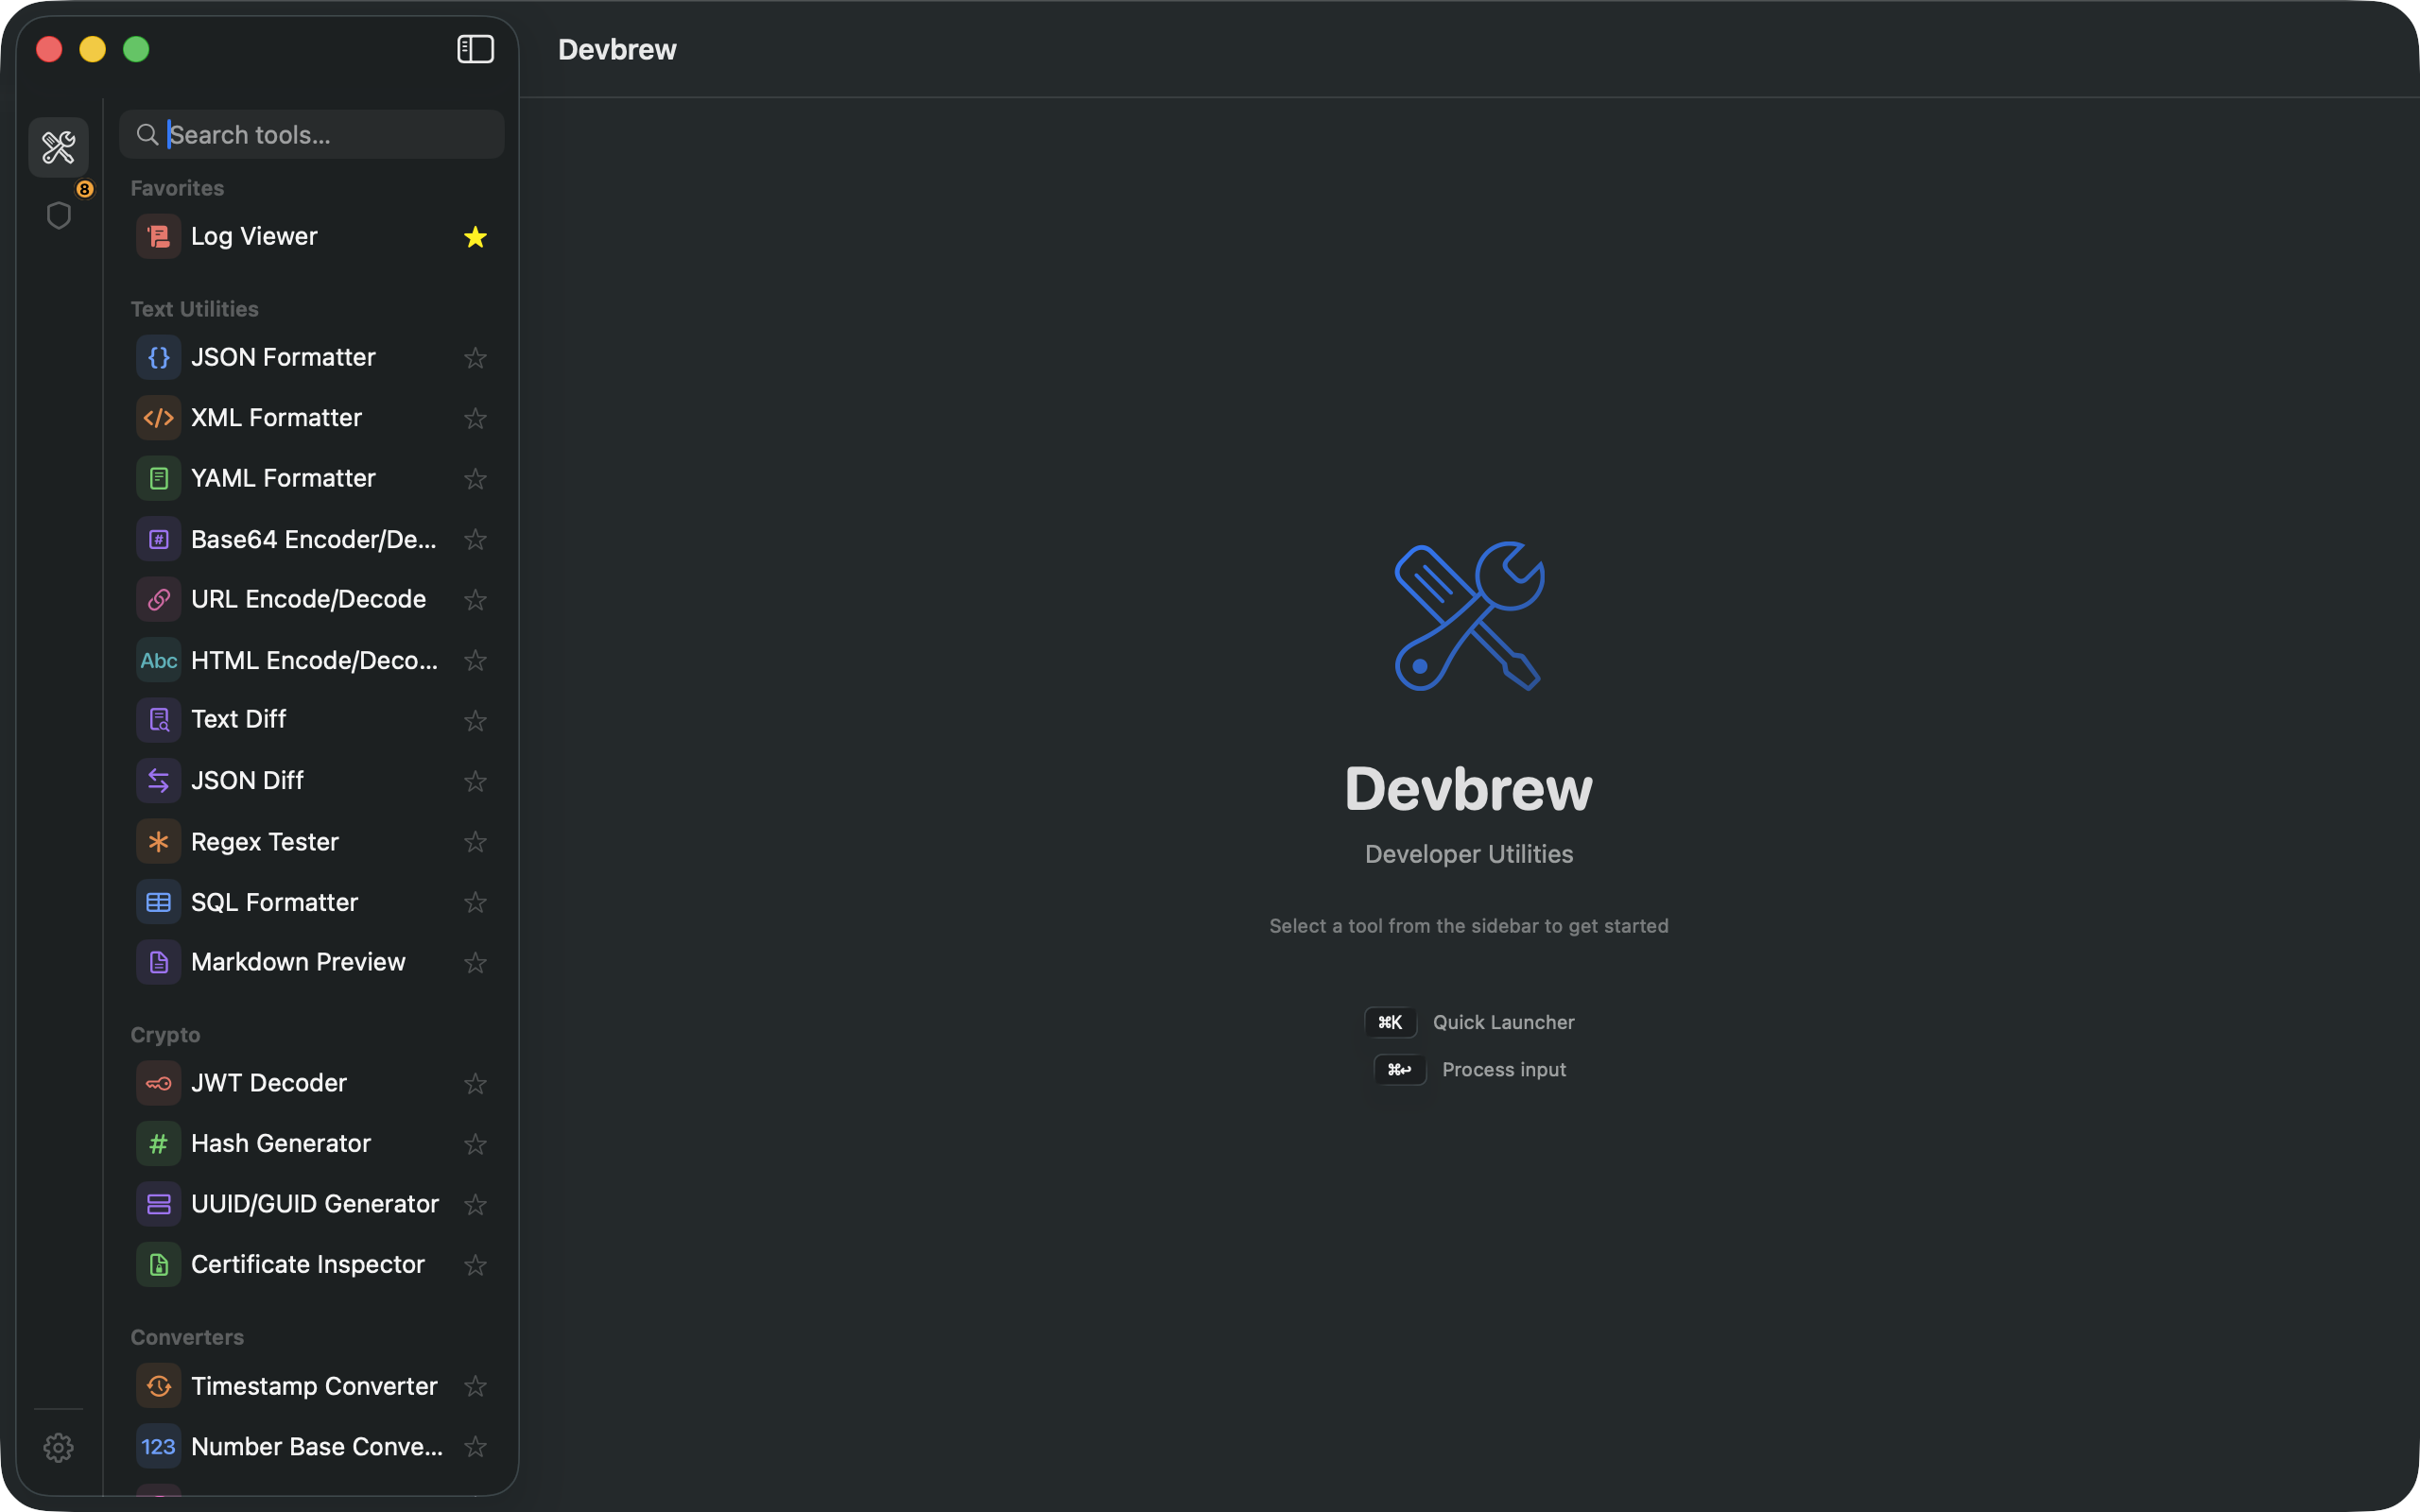2420x1512 pixels.
Task: Open the Log Viewer tool icon
Action: pyautogui.click(x=158, y=236)
